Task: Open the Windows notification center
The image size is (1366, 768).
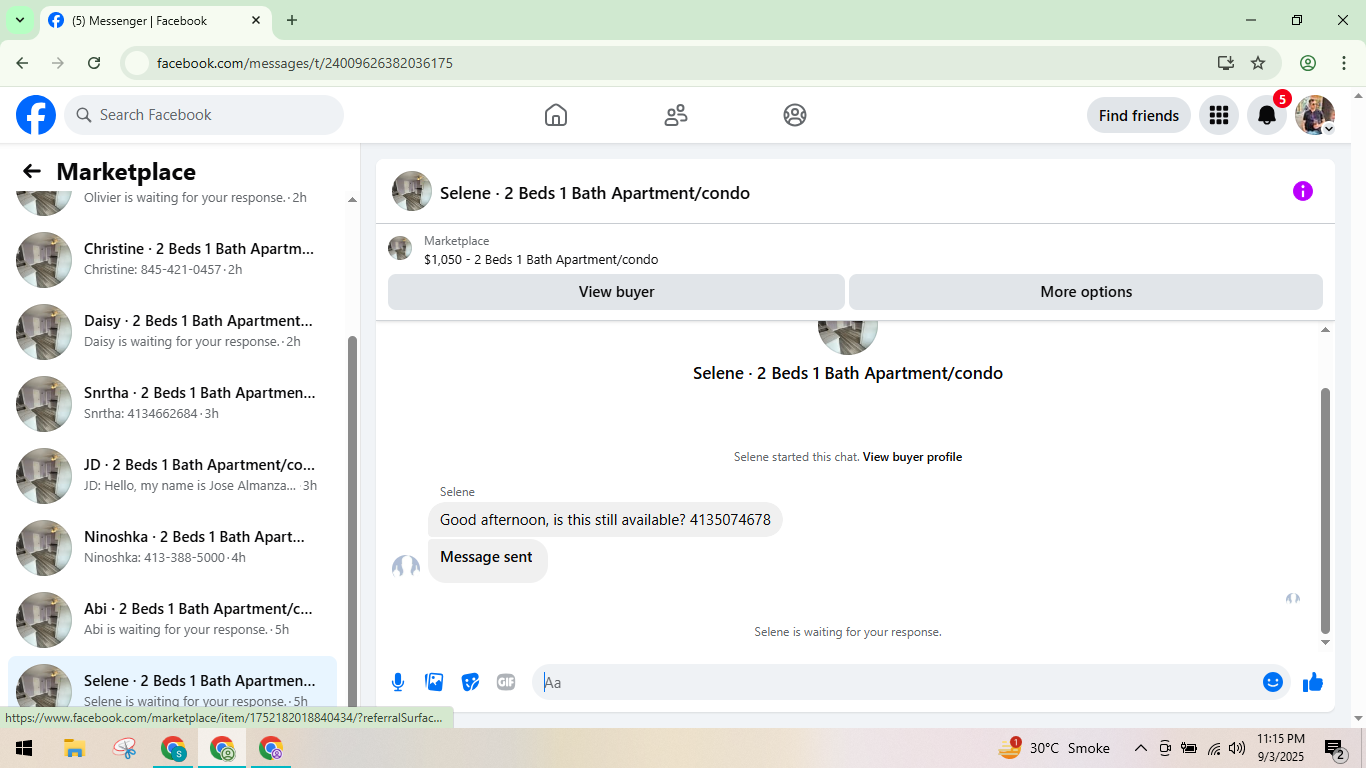Action: click(1335, 748)
